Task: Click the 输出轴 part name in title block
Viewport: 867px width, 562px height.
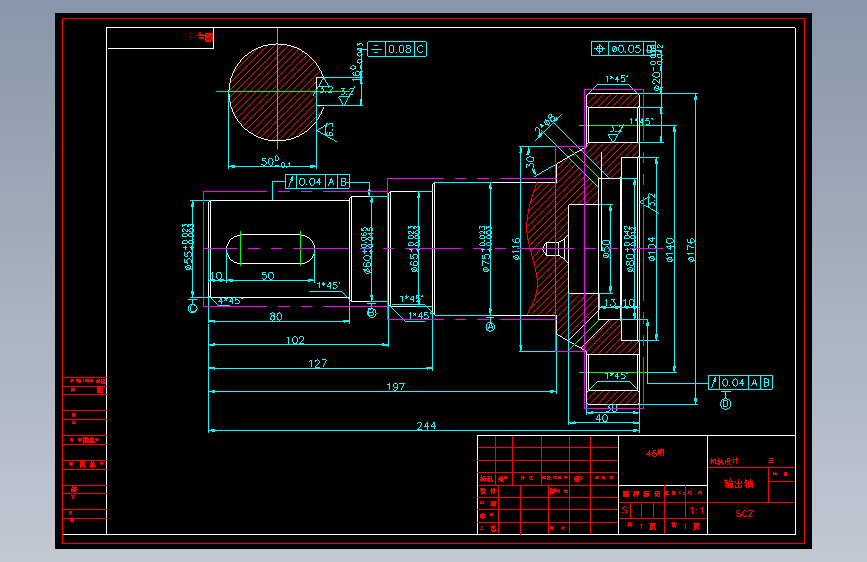Action: (739, 483)
